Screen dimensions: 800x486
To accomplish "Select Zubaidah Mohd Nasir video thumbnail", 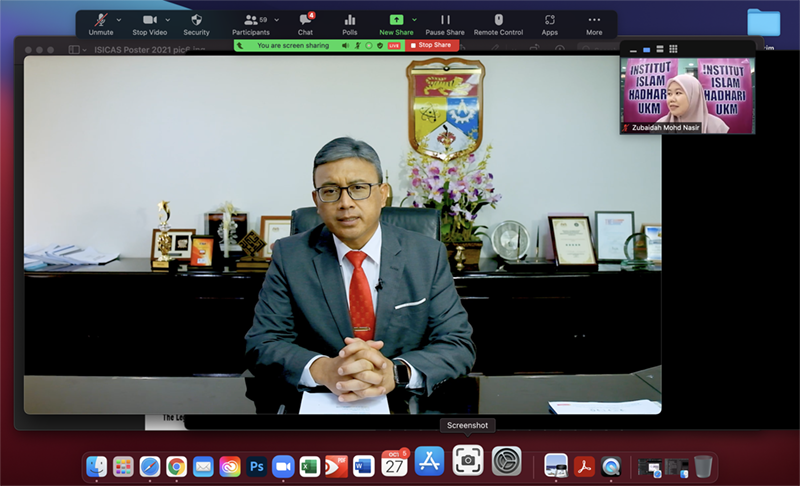I will point(687,94).
